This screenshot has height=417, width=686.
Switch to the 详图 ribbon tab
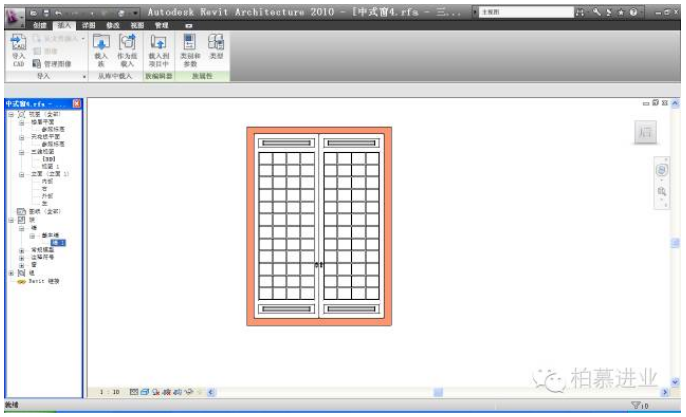[88, 26]
